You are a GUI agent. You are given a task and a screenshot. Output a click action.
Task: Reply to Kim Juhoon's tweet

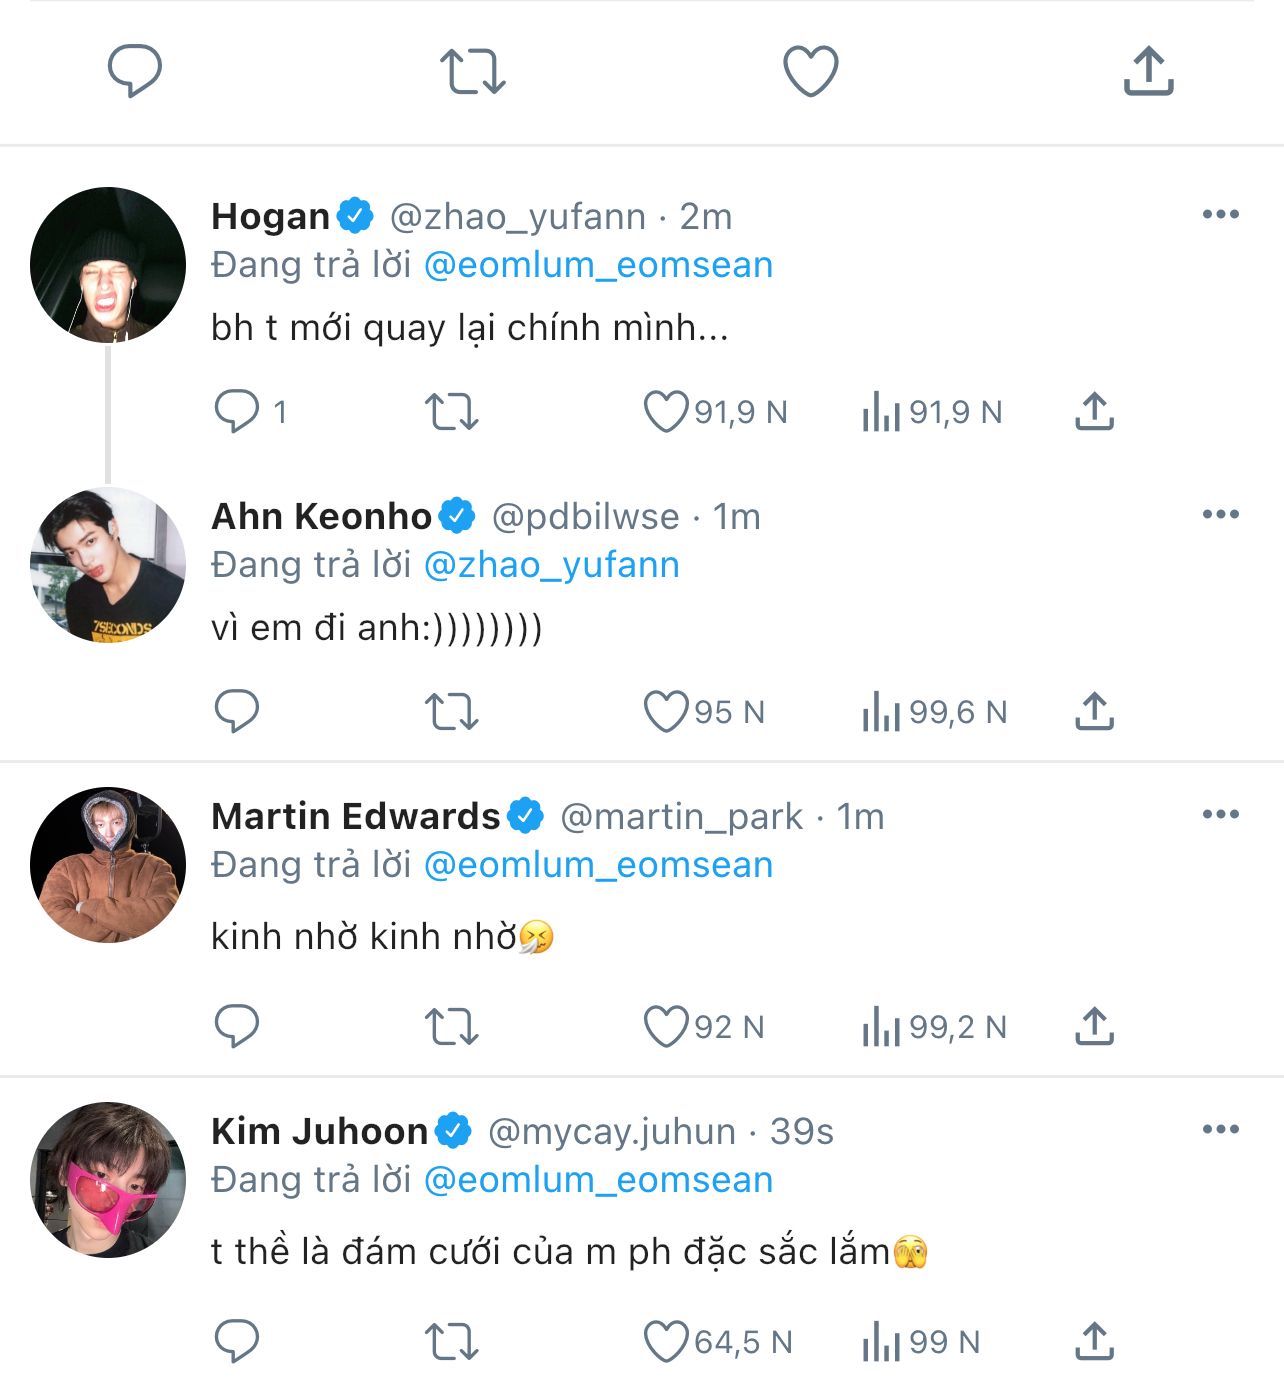pos(237,1342)
